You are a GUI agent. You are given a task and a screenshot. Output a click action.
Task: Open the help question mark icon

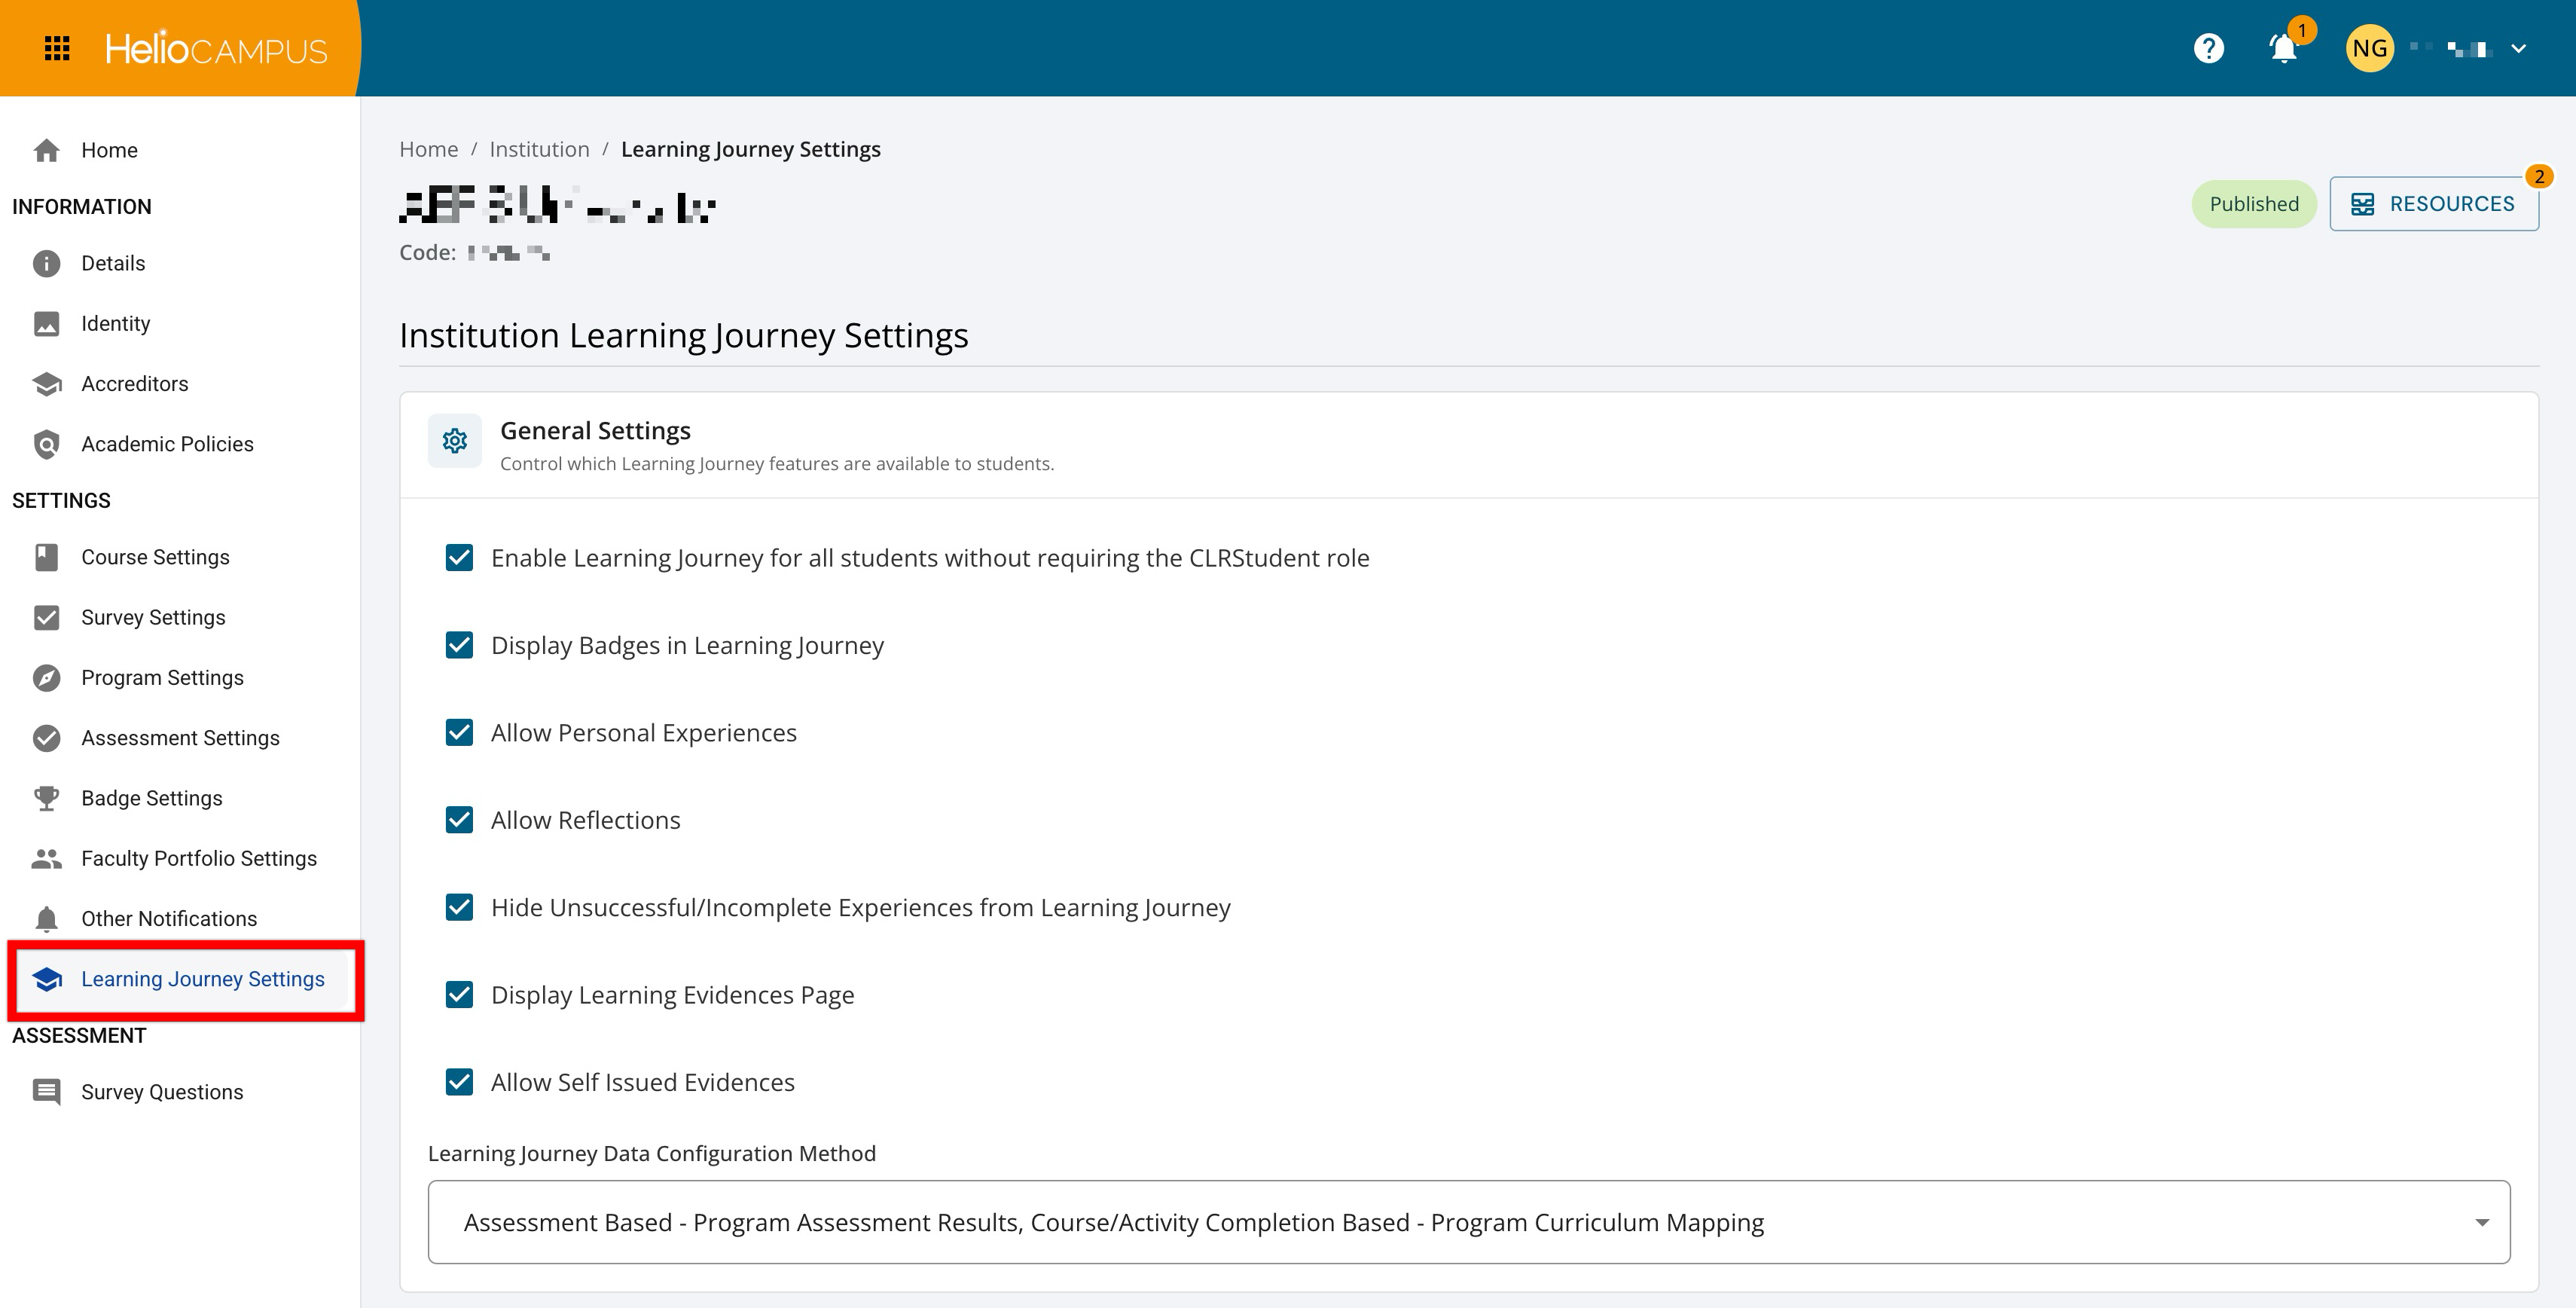click(2208, 48)
